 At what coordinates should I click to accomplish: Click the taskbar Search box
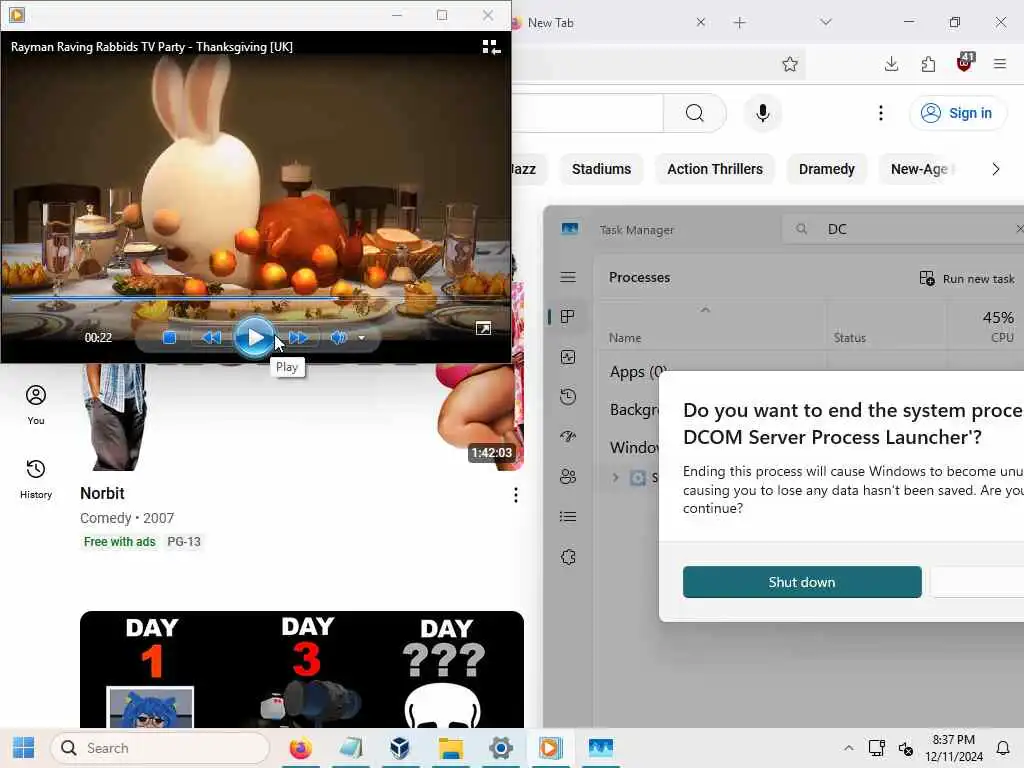160,748
